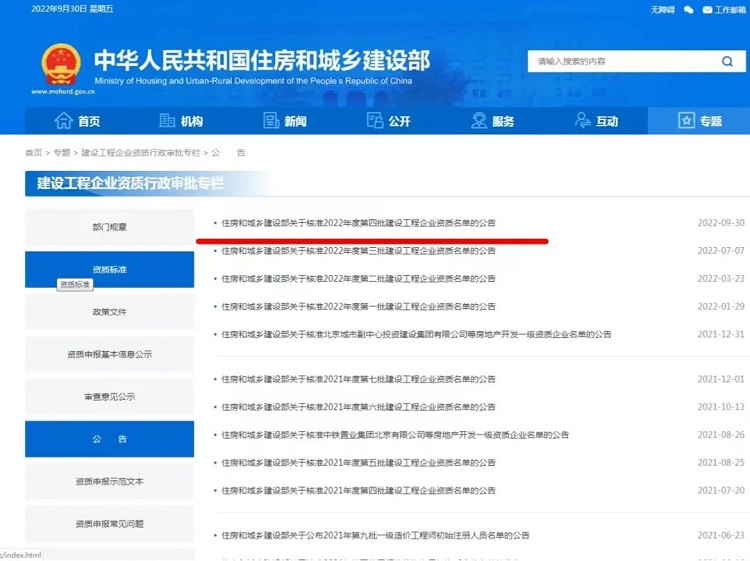Viewport: 750px width, 561px height.
Task: Select 政策文件 in the left sidebar
Action: 109,312
